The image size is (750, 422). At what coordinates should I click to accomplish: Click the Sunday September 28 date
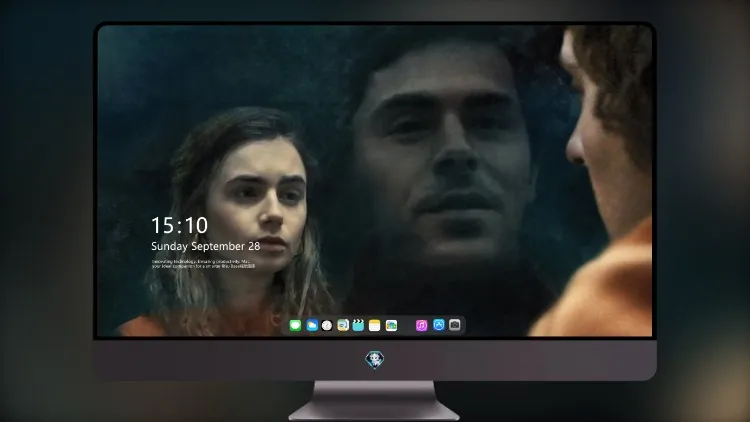click(x=206, y=246)
